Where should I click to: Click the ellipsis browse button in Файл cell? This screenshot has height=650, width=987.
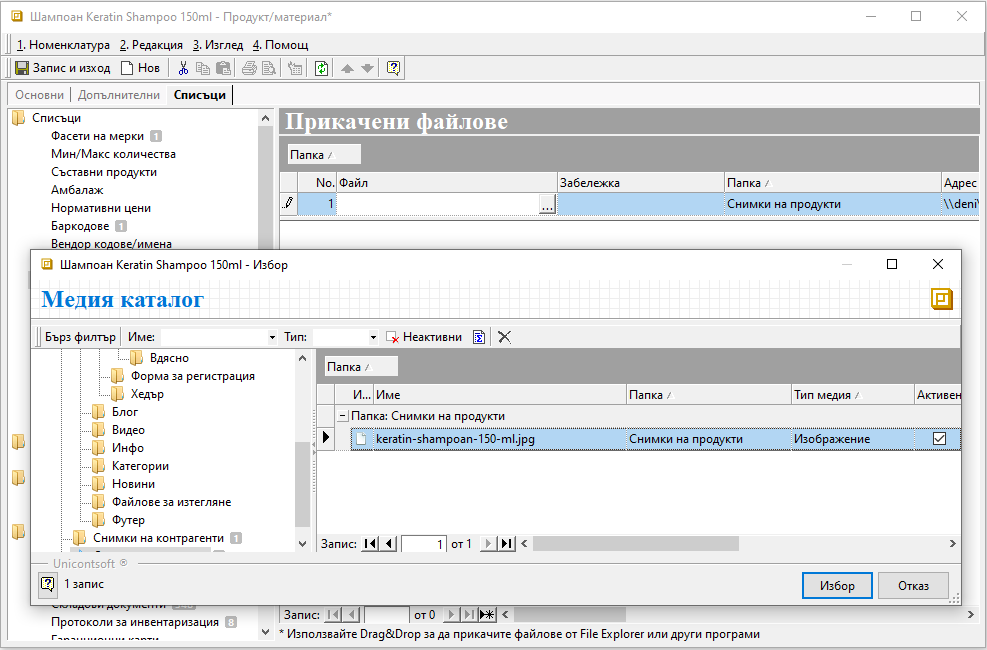pos(546,204)
